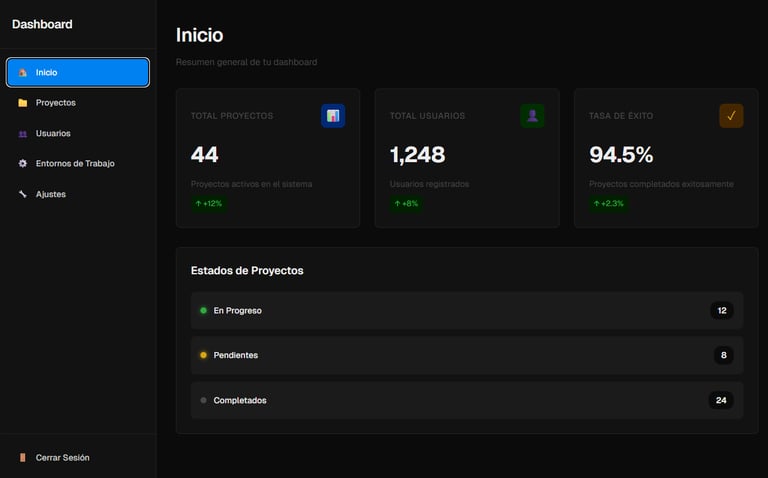Click the Estados de Proyectos heading
This screenshot has width=768, height=478.
tap(247, 270)
